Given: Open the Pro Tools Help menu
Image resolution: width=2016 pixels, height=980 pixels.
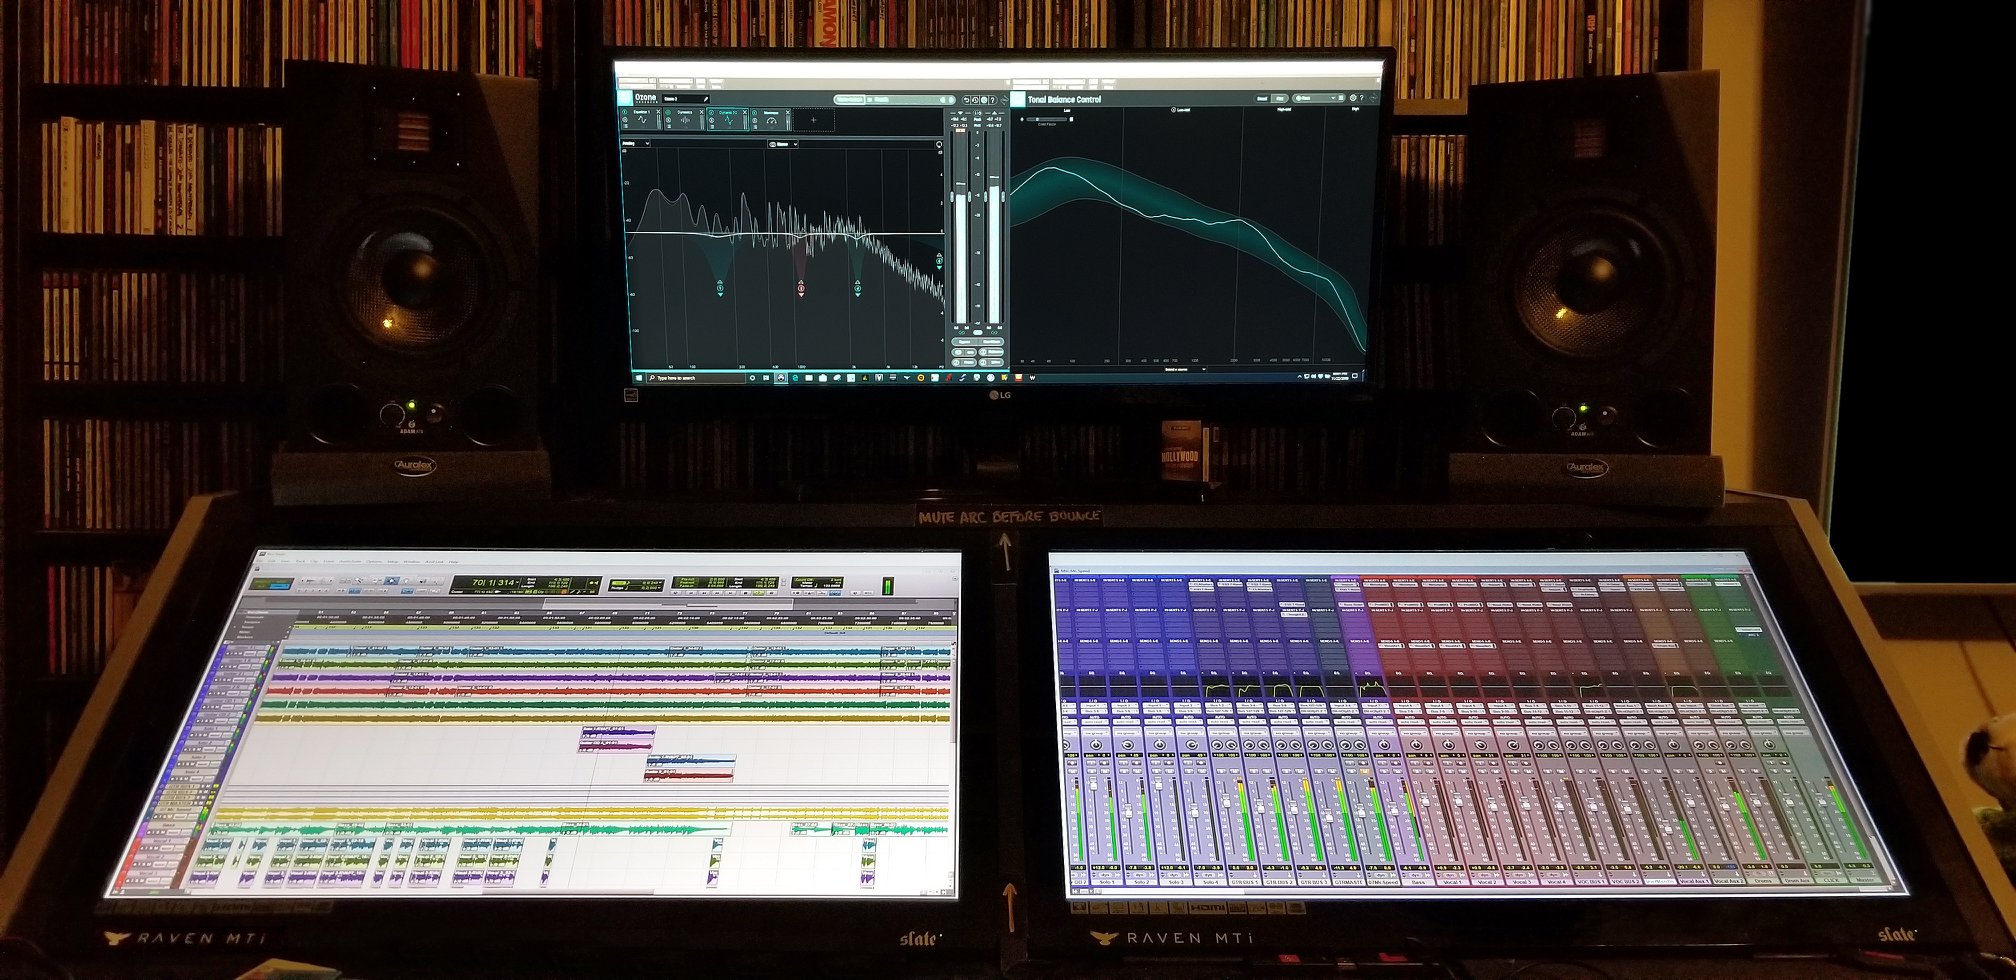Looking at the screenshot, I should click(x=453, y=562).
